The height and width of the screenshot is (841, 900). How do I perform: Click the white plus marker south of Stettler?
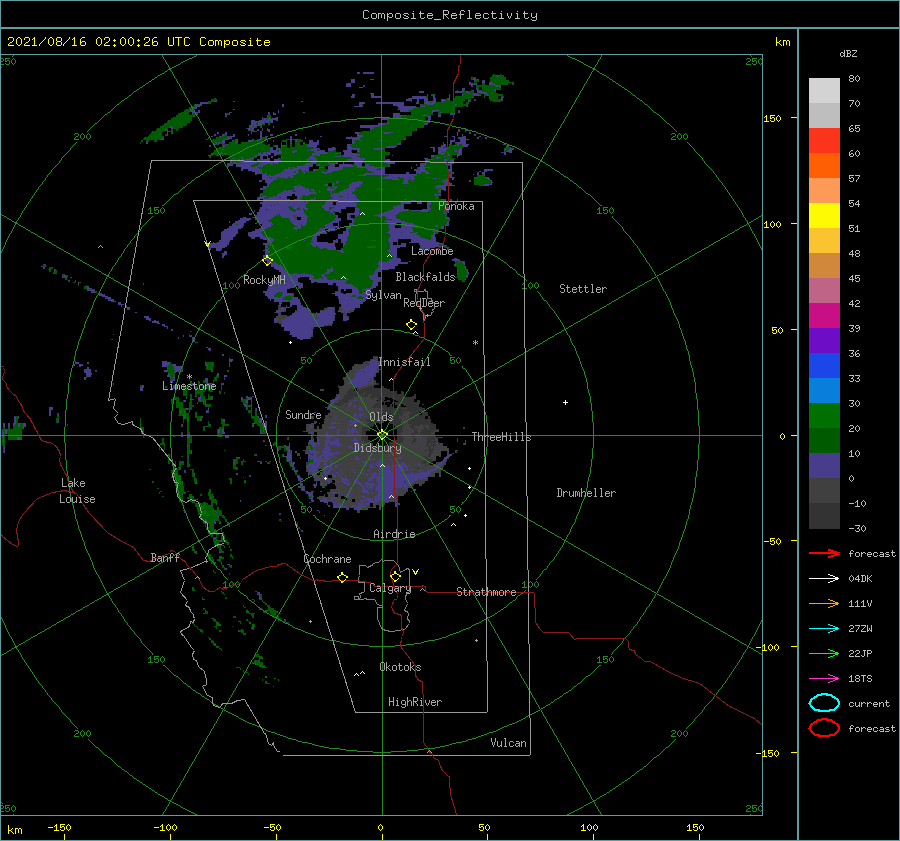coord(565,402)
